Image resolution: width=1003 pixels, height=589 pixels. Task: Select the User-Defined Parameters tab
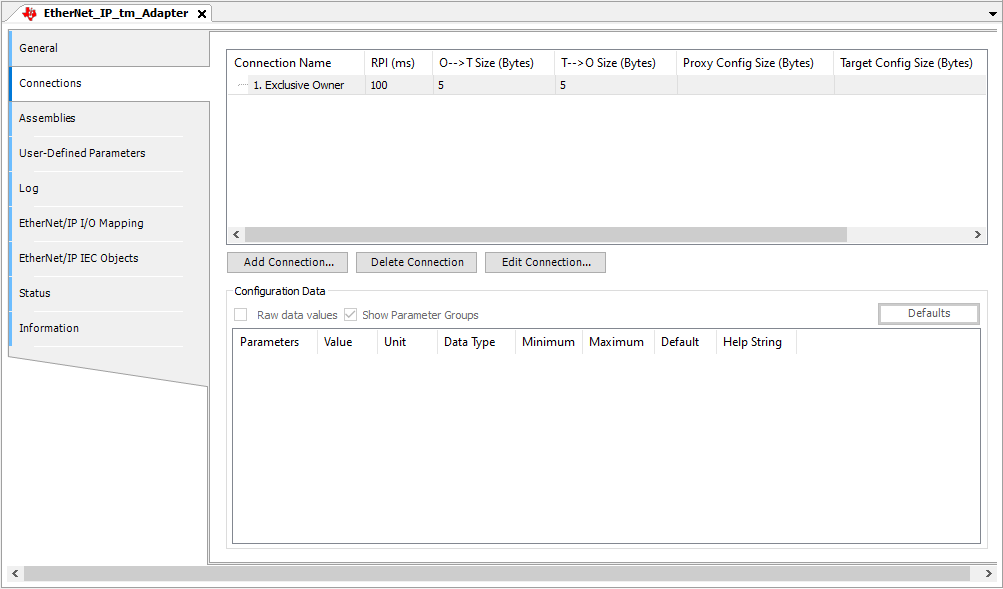click(82, 153)
